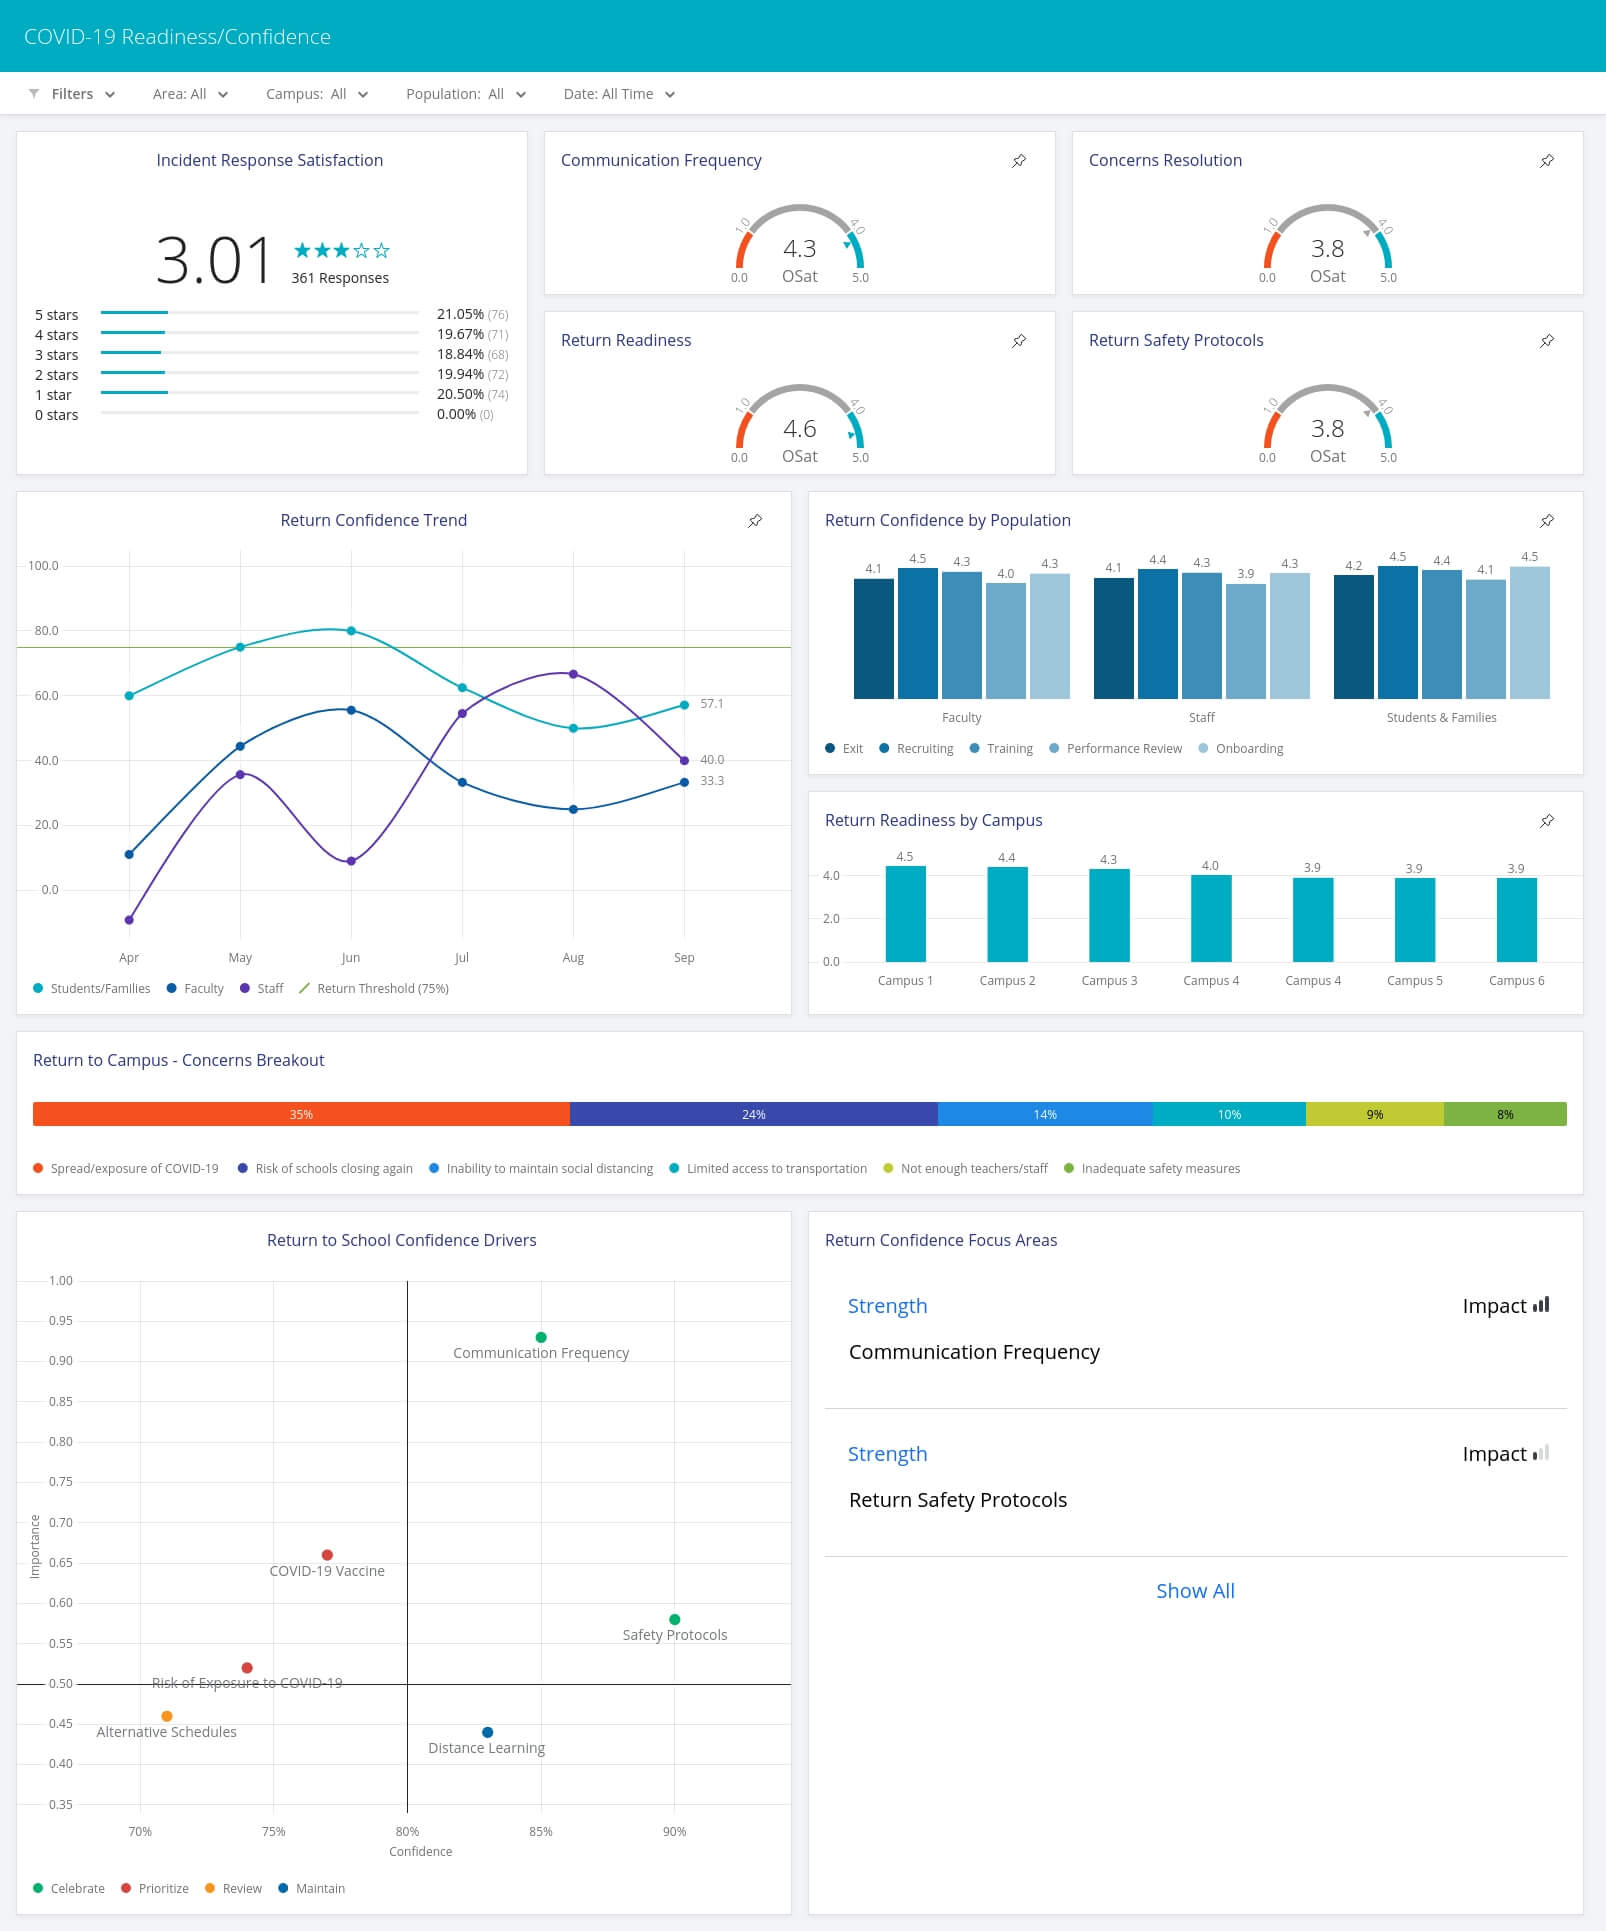Open the Date: All Time dropdown
Viewport: 1606px width, 1931px height.
tap(619, 94)
